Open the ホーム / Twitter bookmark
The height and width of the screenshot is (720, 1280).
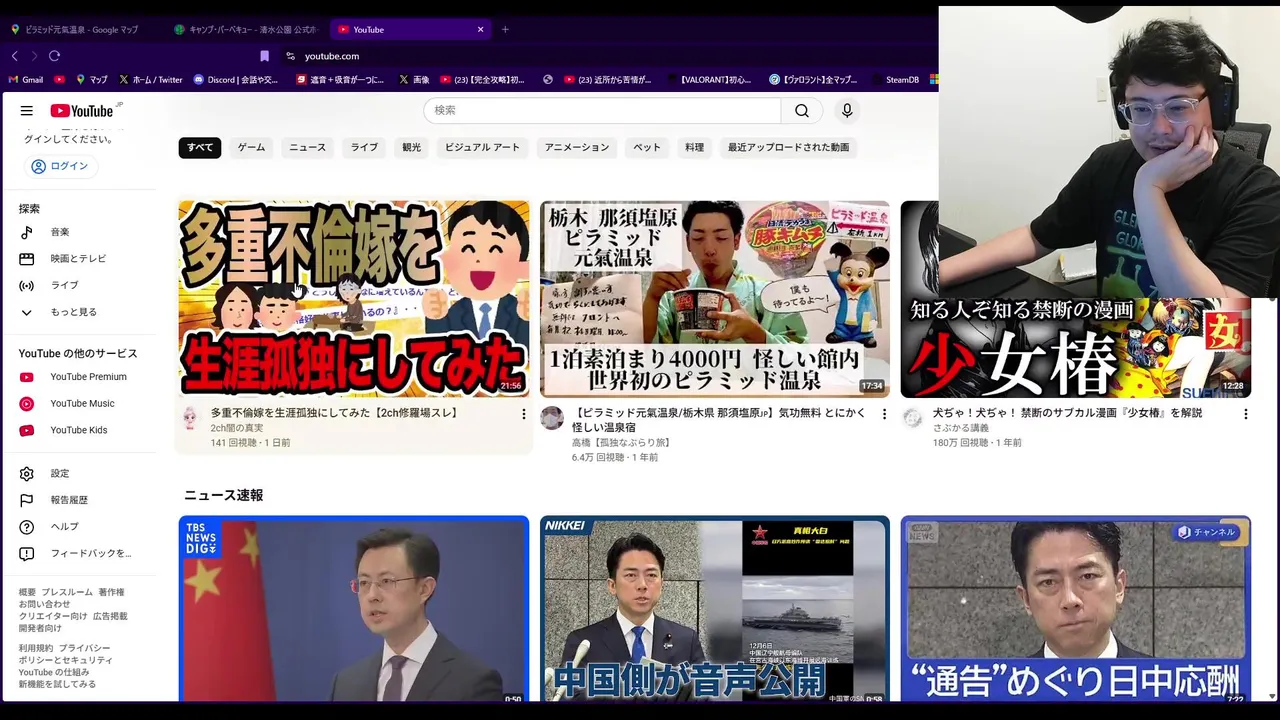click(151, 80)
